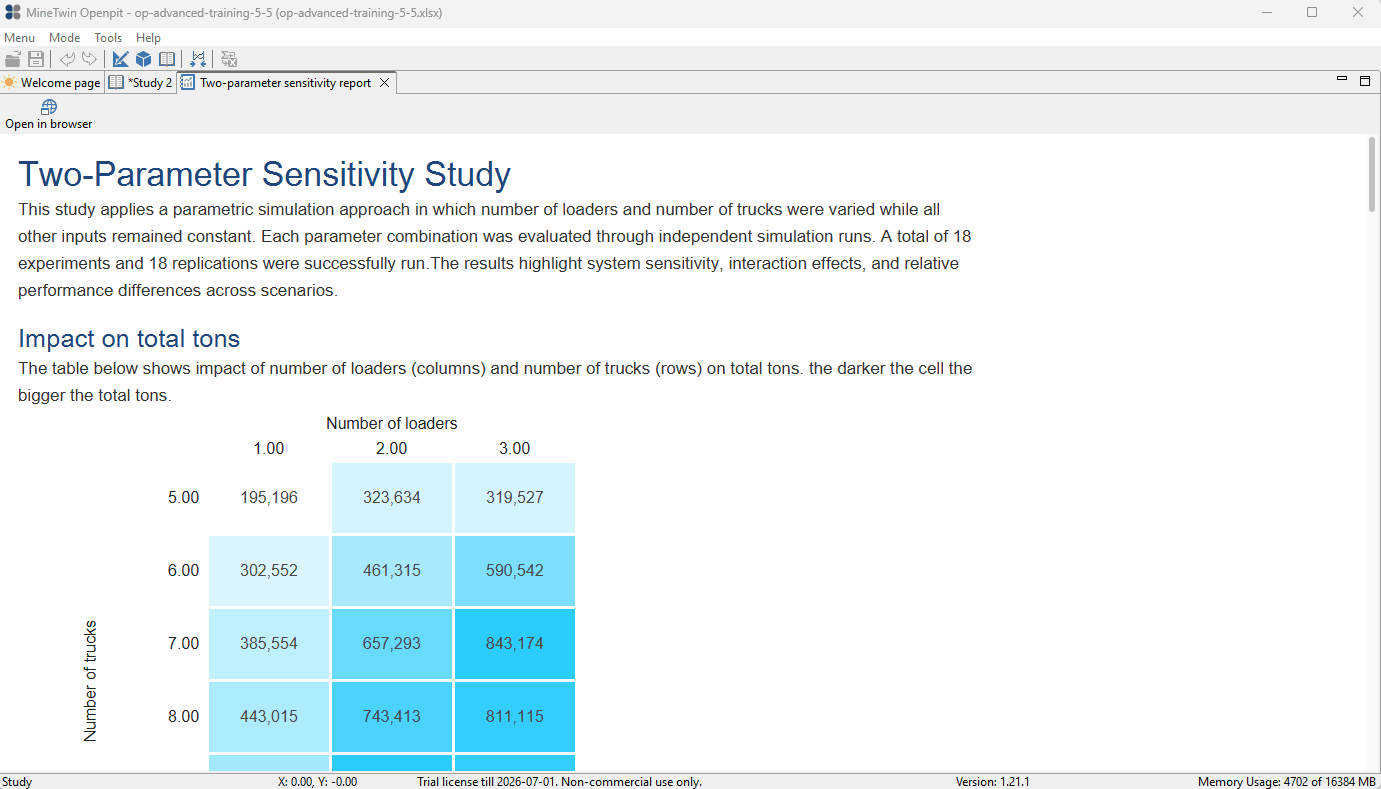Image resolution: width=1381 pixels, height=789 pixels.
Task: Click the column header 3.00
Action: 515,448
